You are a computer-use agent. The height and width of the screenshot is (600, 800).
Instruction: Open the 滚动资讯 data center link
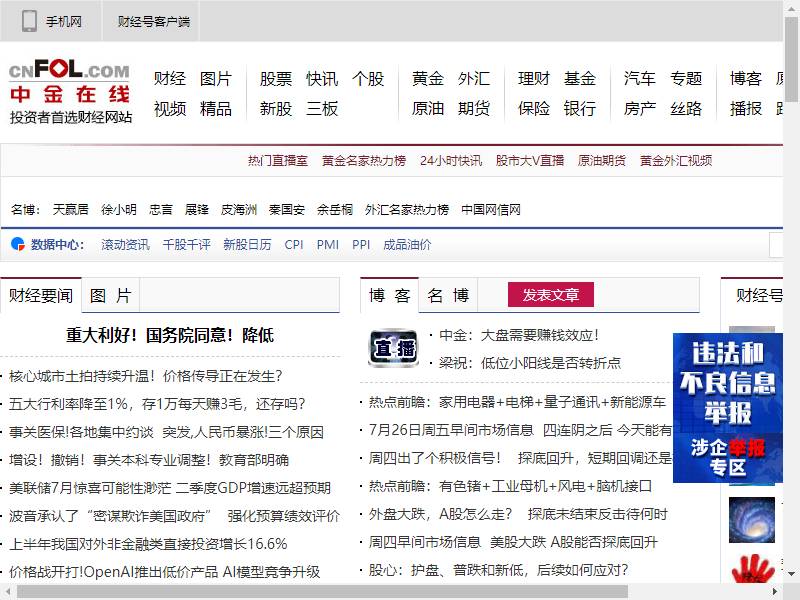click(126, 245)
